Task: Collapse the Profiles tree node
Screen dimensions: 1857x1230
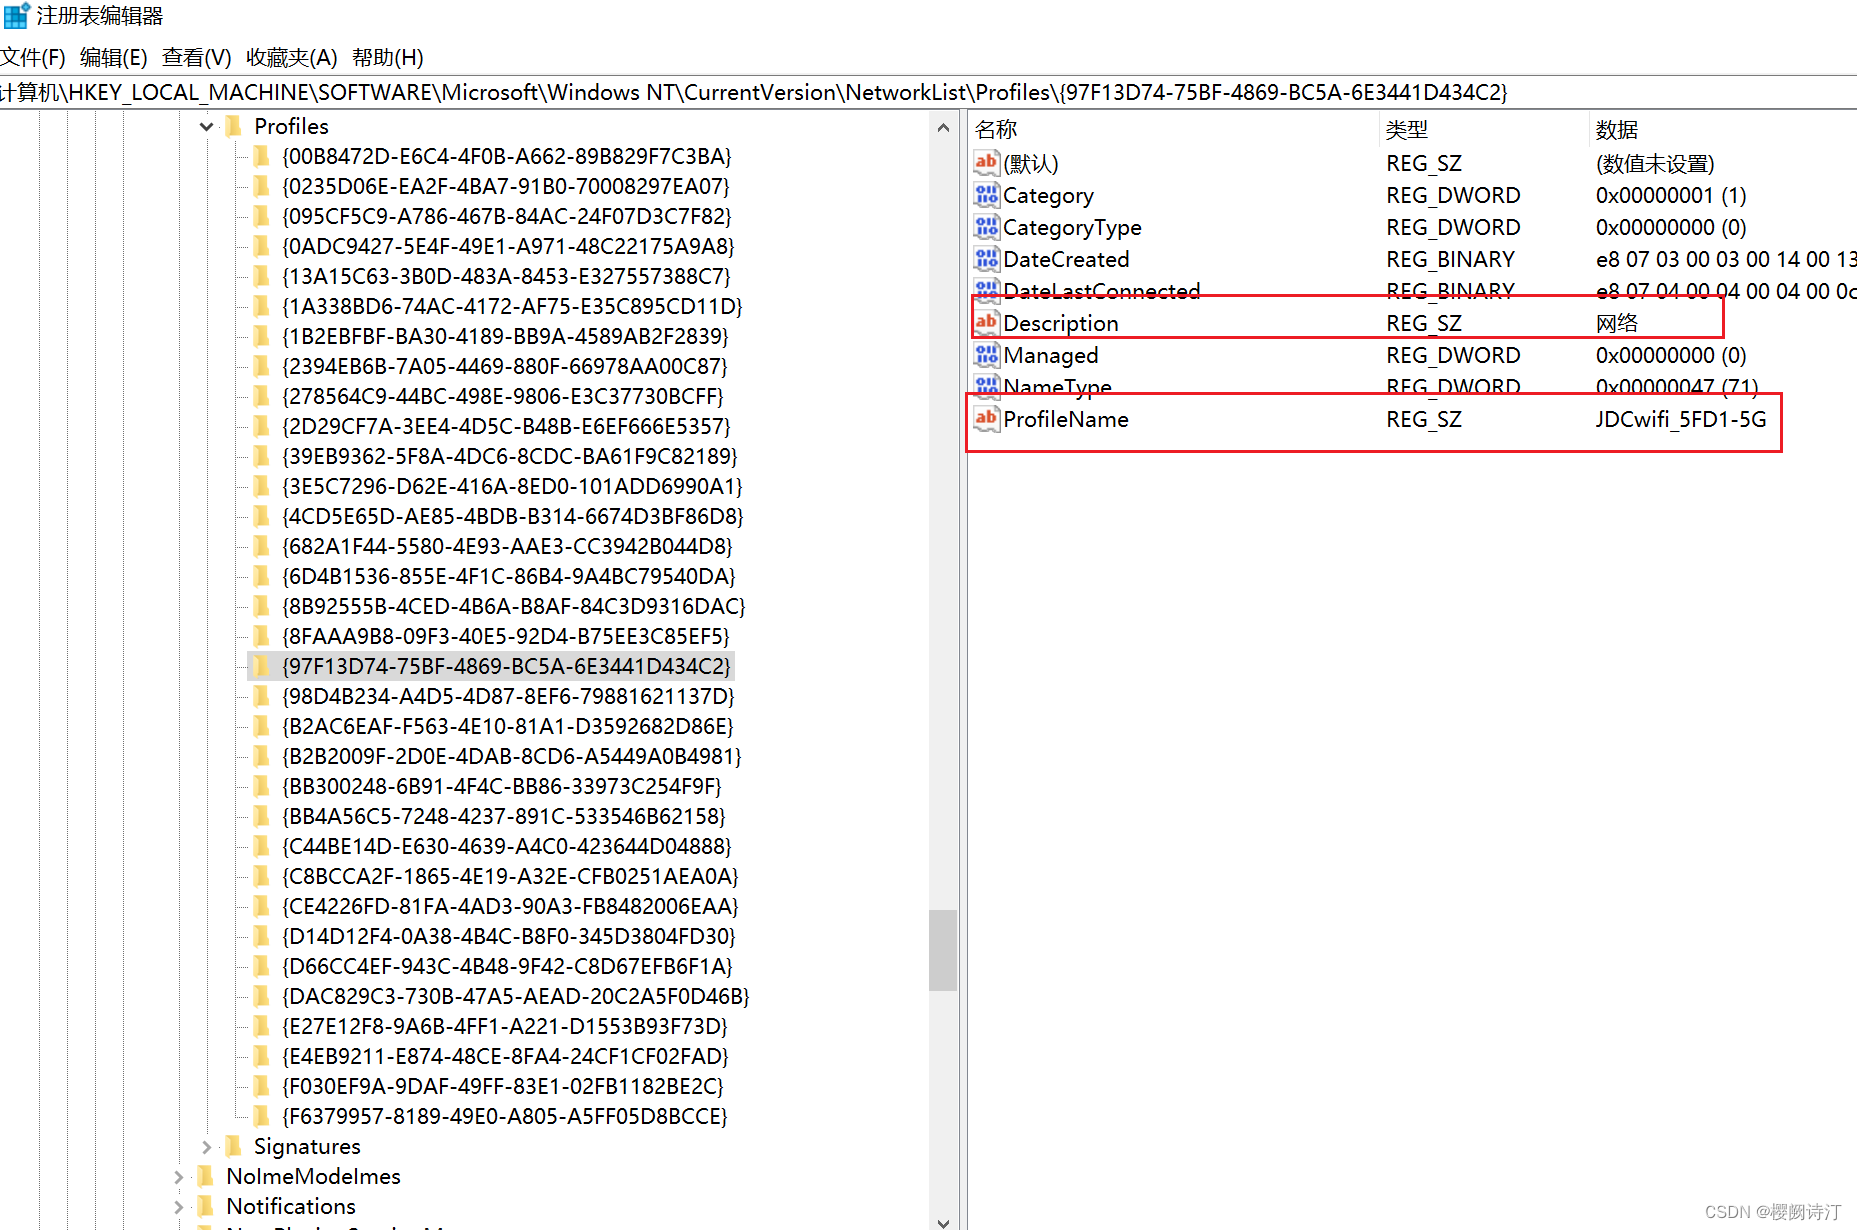Action: coord(207,127)
